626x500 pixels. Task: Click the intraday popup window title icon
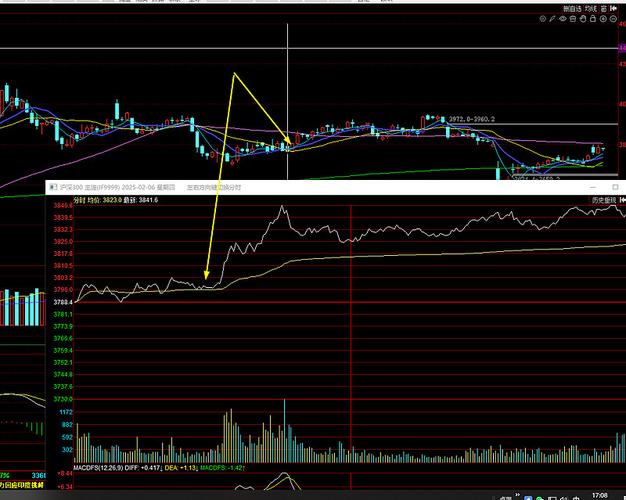(x=53, y=187)
